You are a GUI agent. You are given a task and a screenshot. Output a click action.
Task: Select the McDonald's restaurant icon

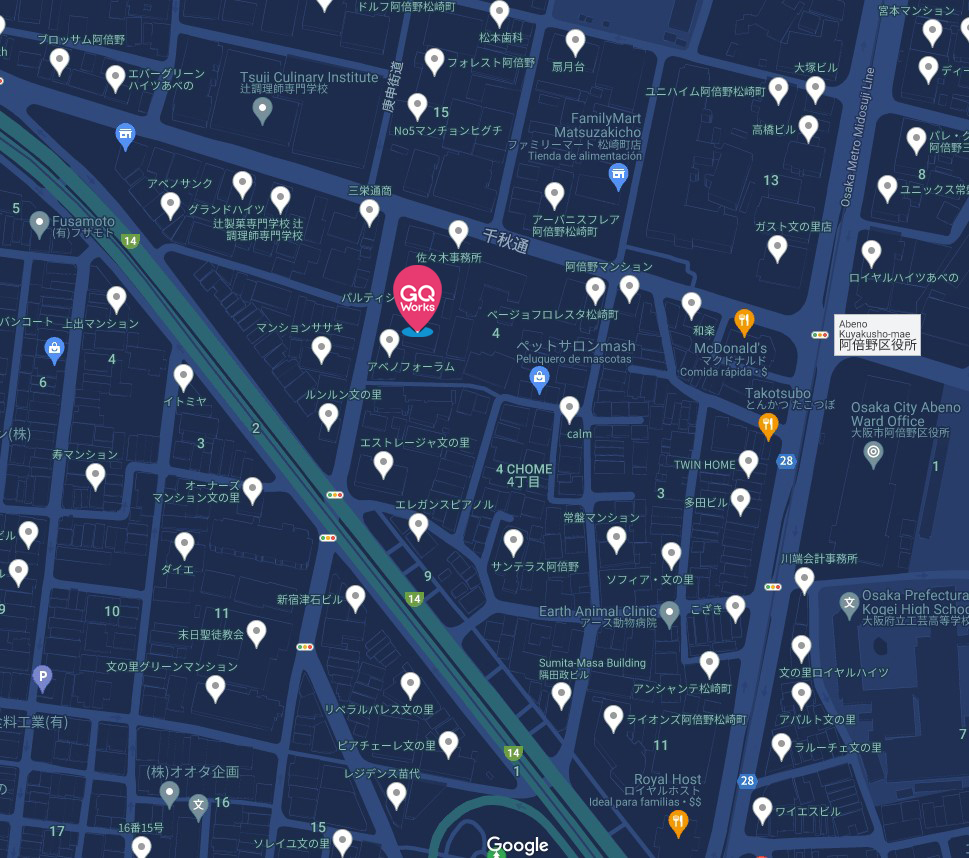coord(744,322)
